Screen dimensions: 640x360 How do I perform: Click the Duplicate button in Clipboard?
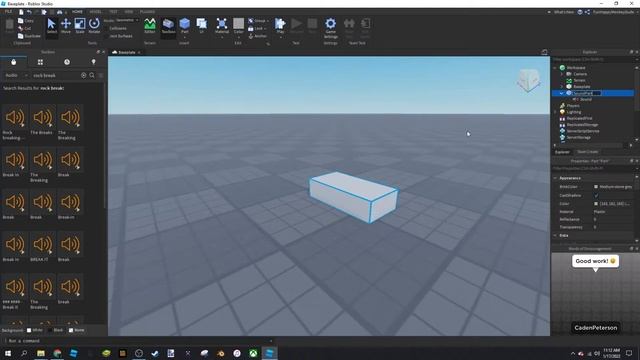click(x=29, y=36)
